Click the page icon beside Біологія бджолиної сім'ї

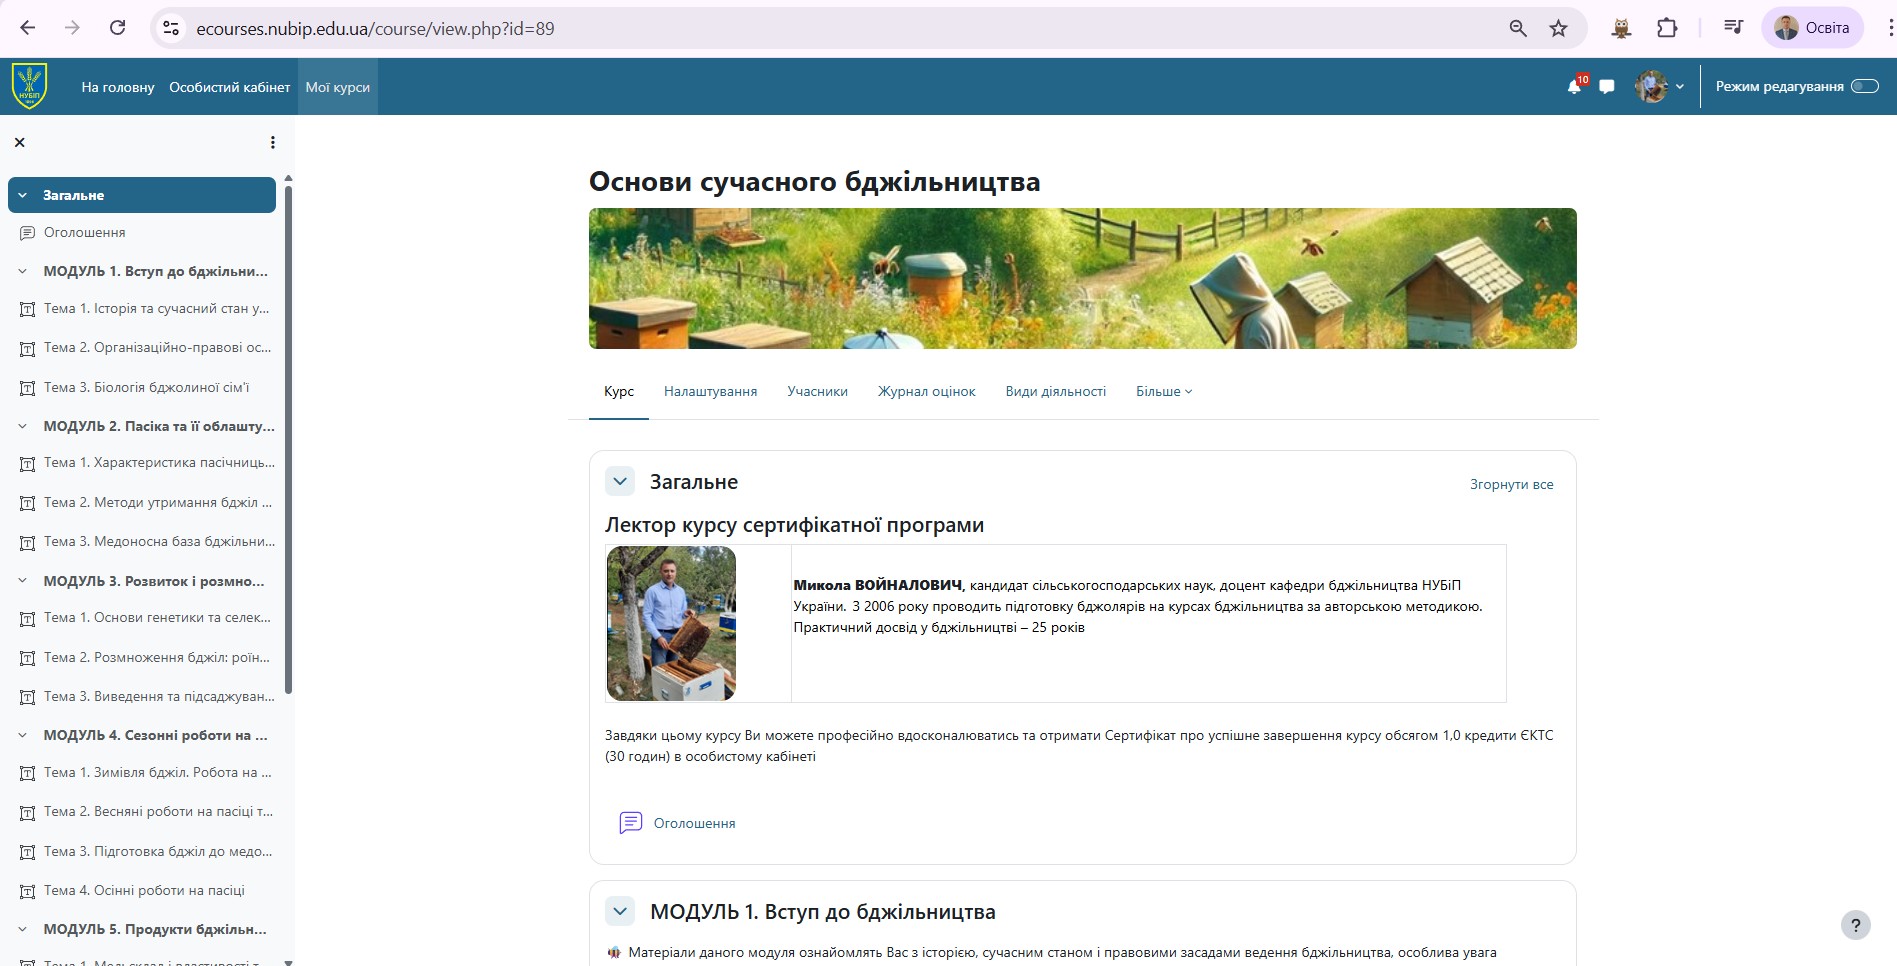[x=28, y=388]
